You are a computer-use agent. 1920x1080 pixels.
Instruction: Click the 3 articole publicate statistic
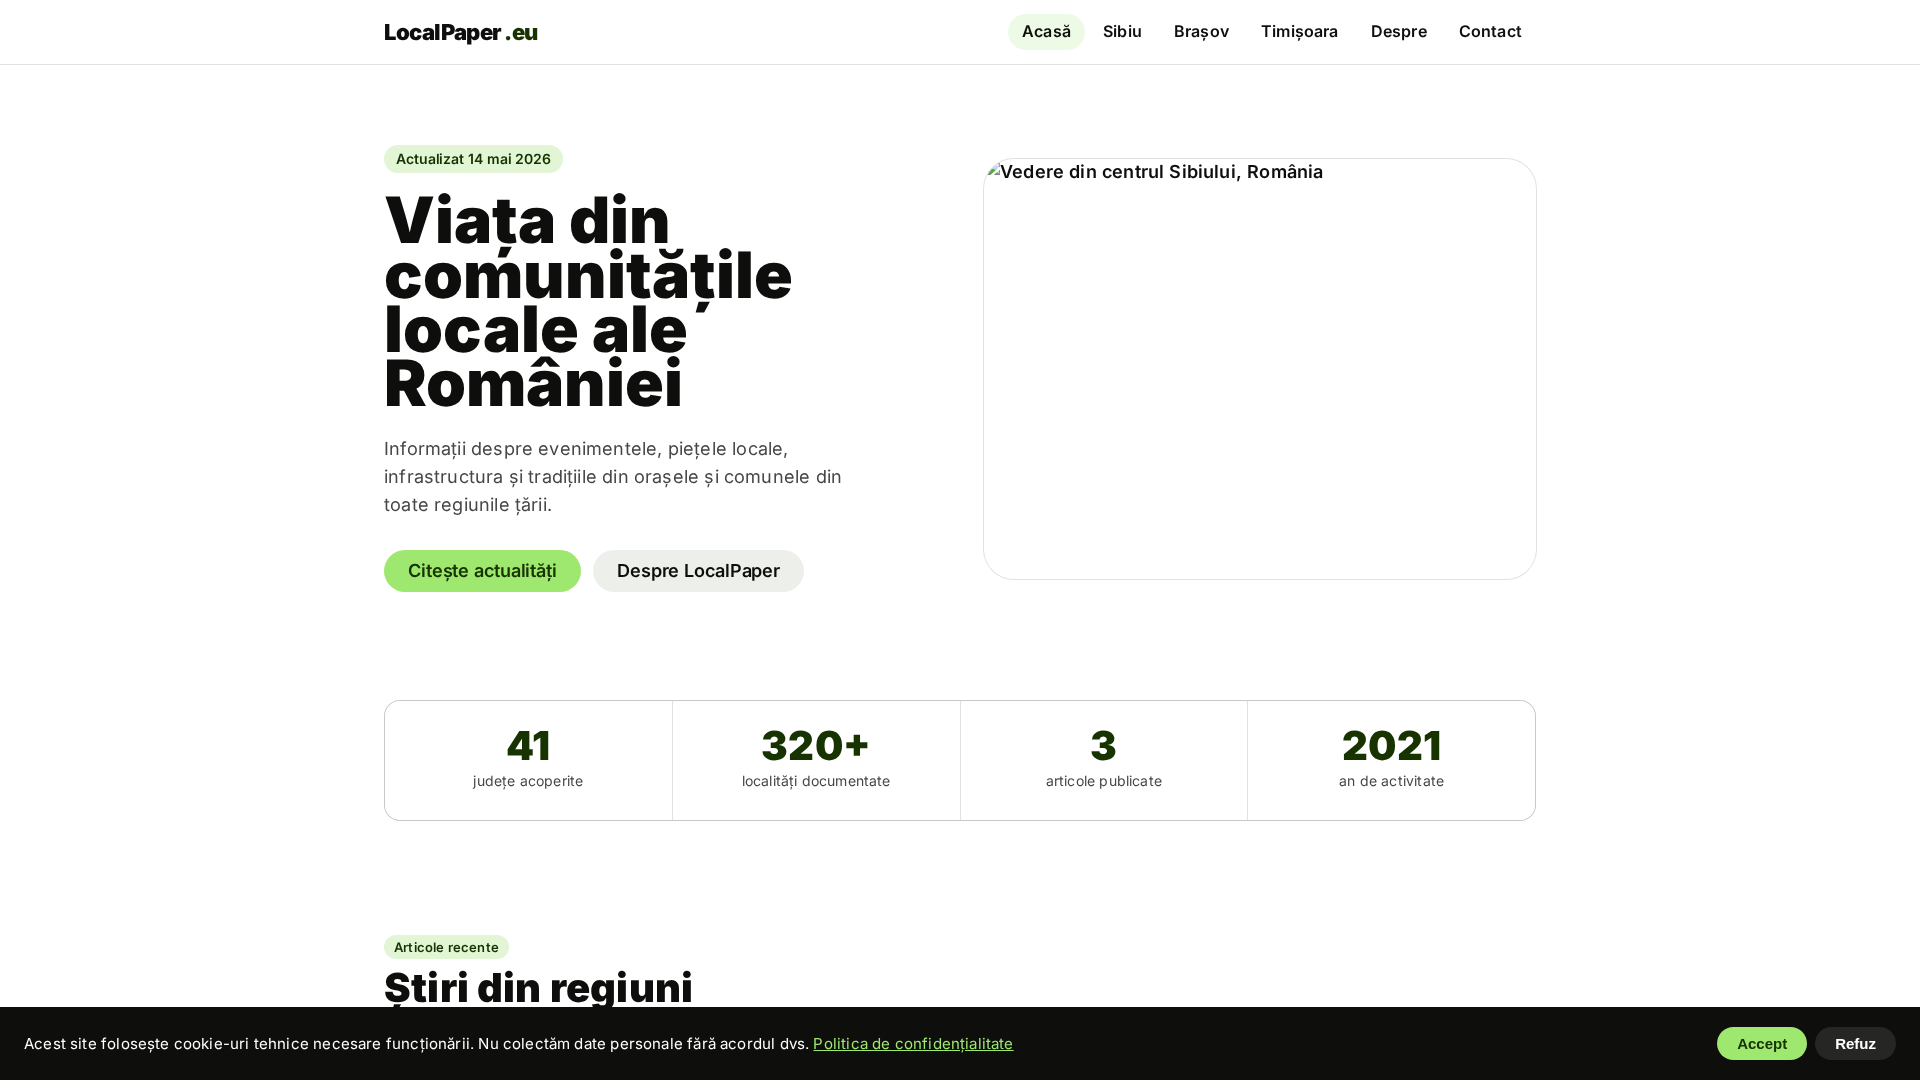[x=1104, y=760]
